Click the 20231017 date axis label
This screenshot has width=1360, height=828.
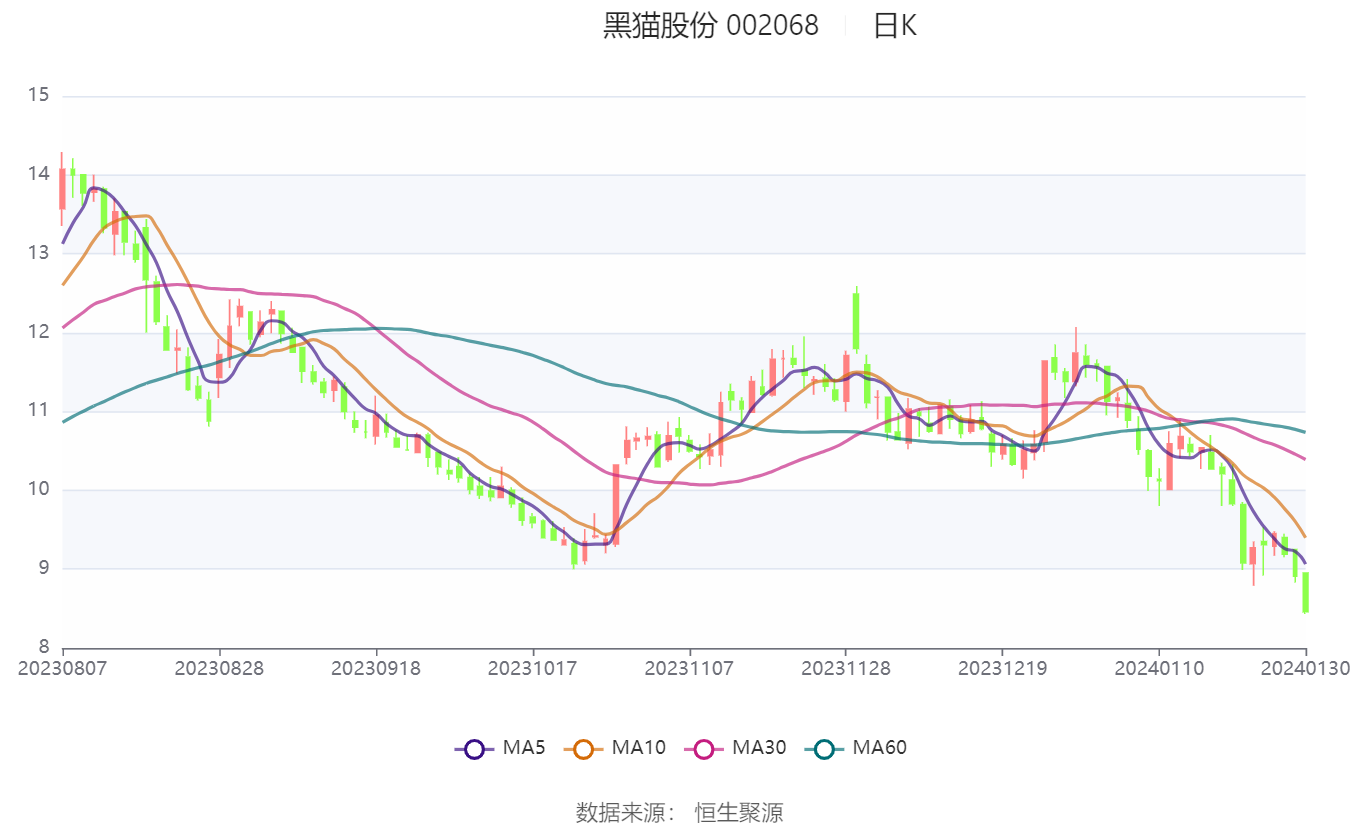533,668
